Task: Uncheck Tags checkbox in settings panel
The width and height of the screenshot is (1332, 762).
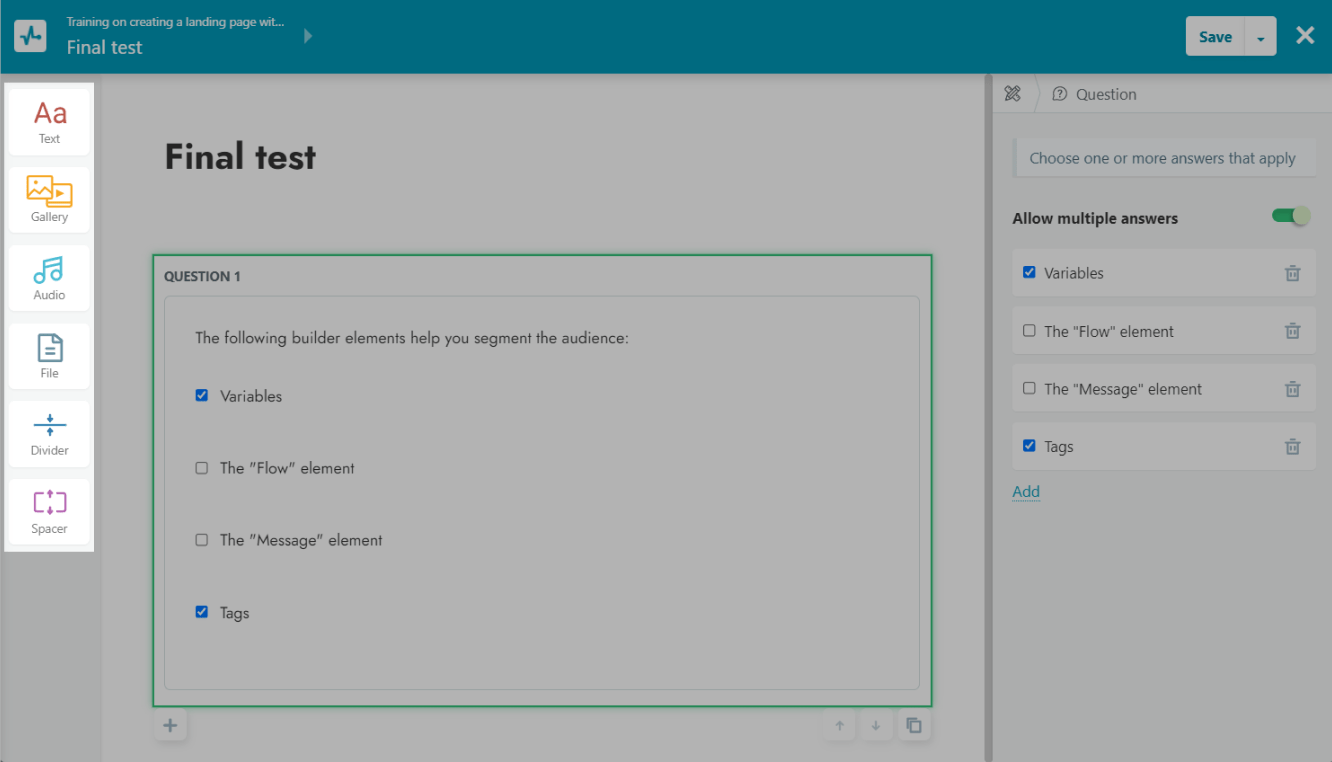Action: [1029, 446]
